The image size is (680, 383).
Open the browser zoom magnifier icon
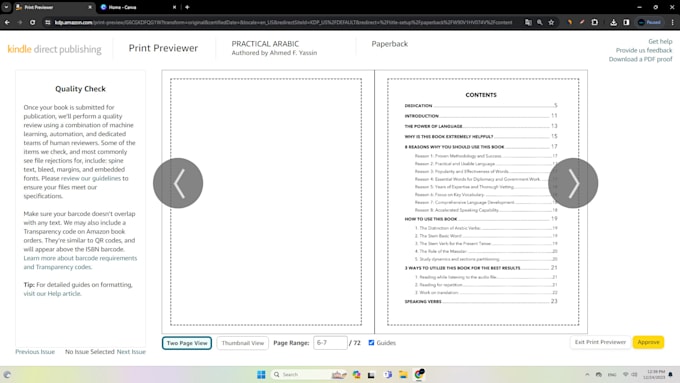(539, 22)
